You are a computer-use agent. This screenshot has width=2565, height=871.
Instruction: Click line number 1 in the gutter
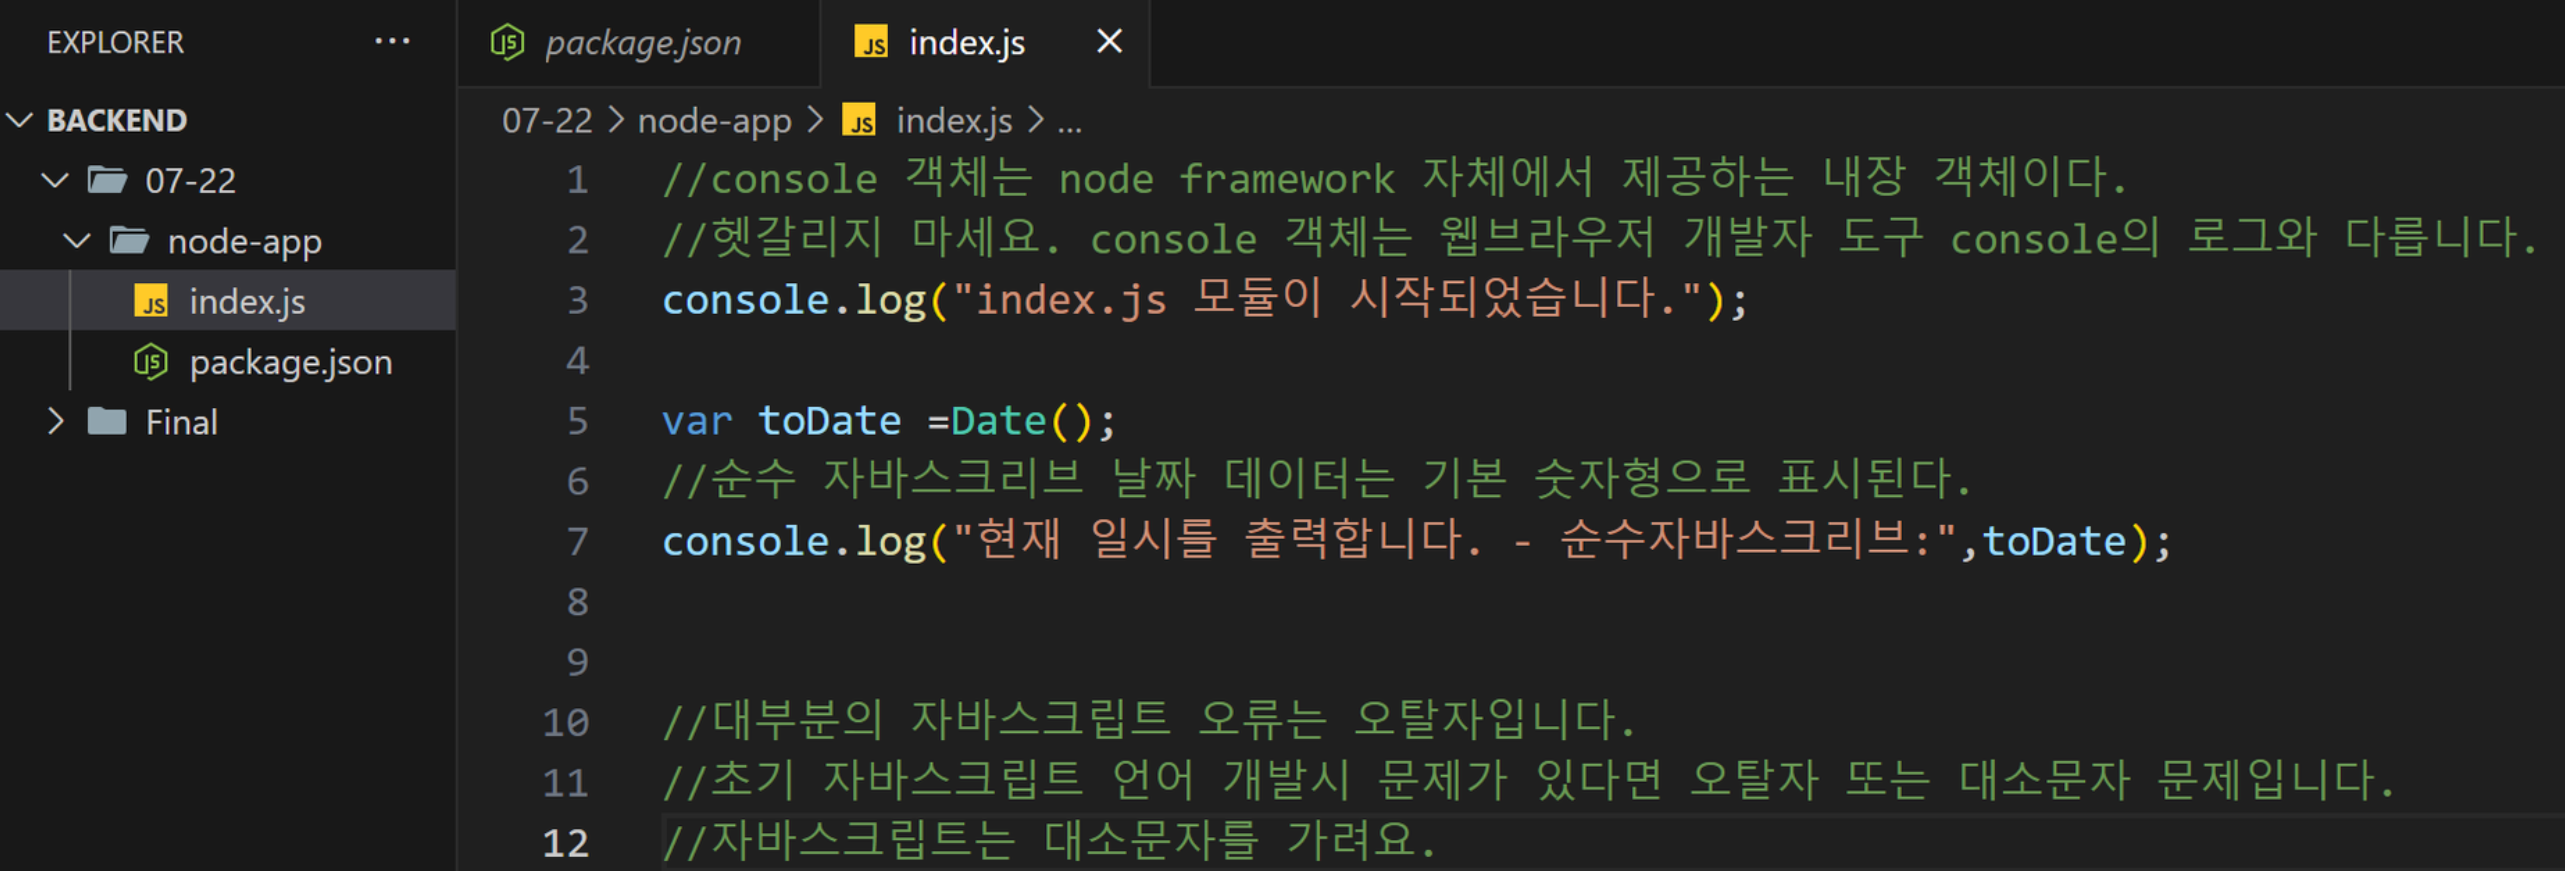[577, 180]
